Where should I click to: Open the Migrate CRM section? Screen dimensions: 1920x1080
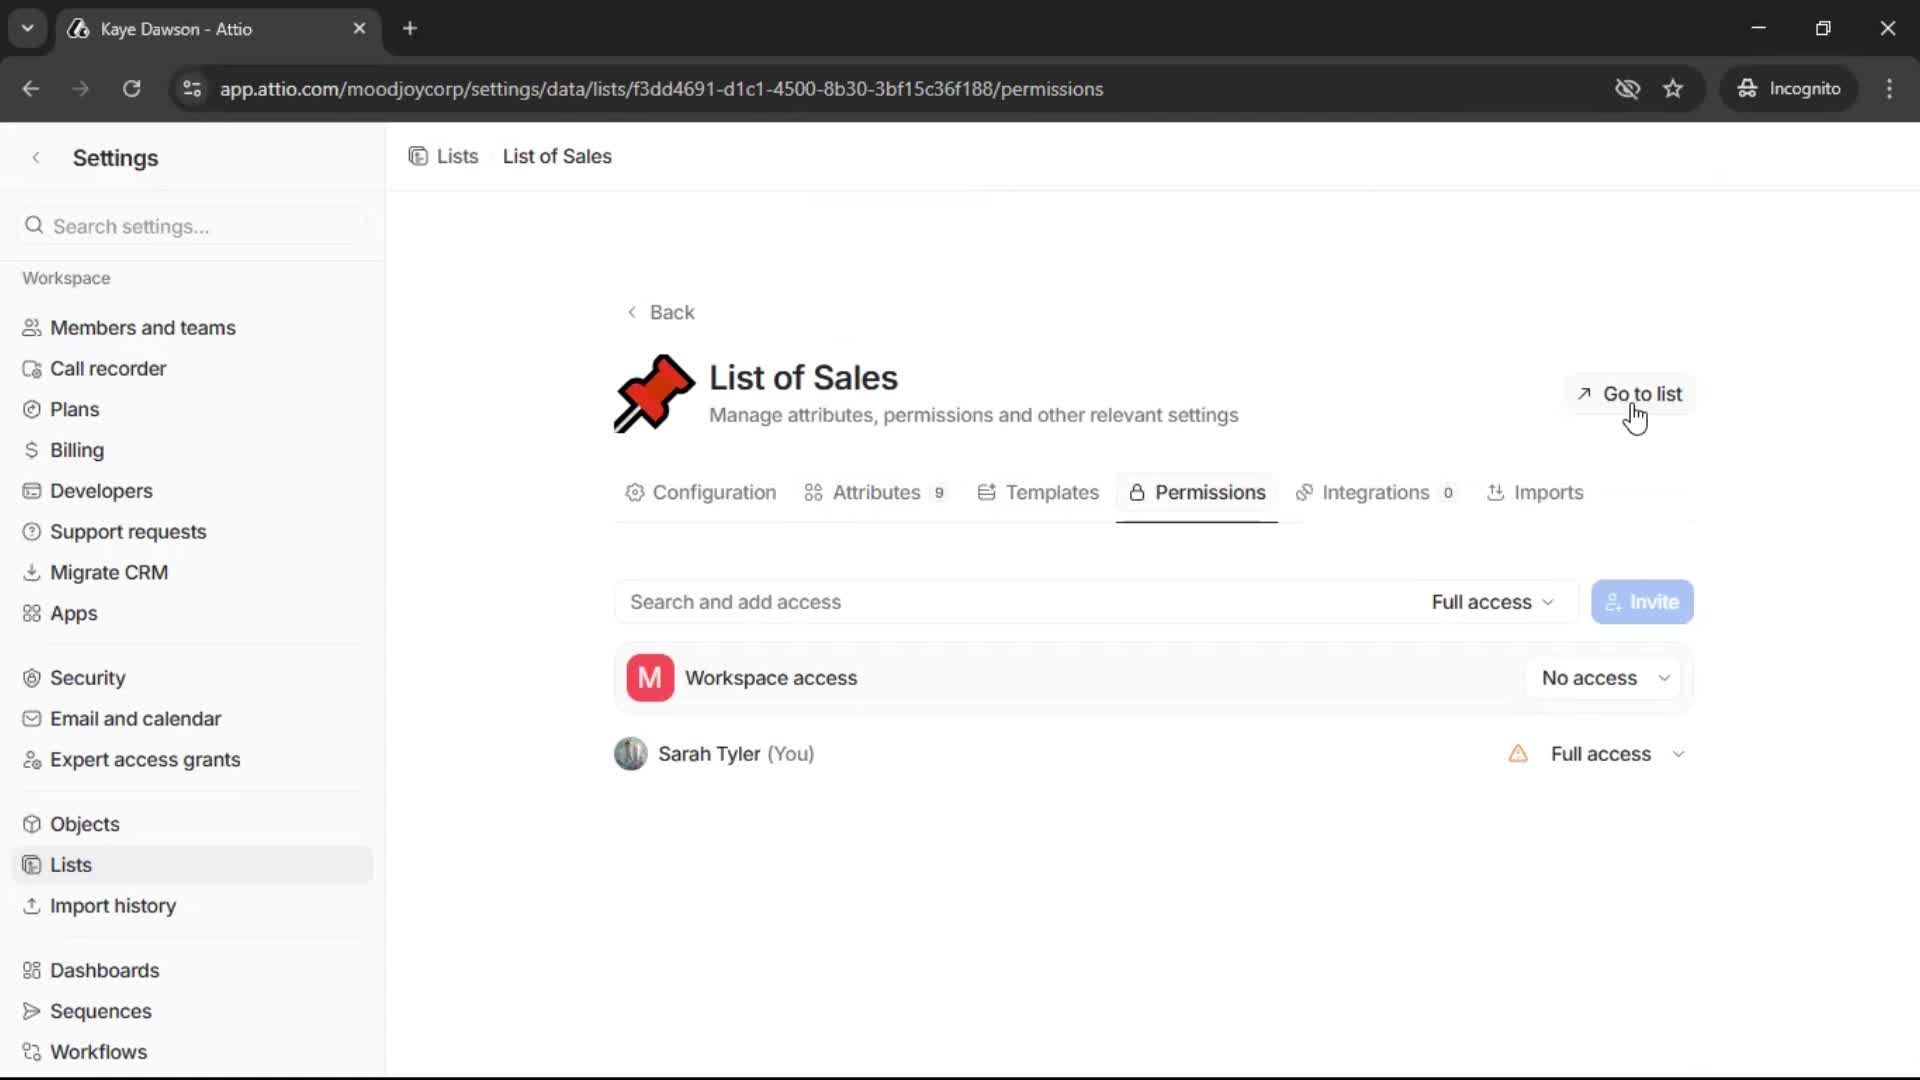tap(108, 572)
